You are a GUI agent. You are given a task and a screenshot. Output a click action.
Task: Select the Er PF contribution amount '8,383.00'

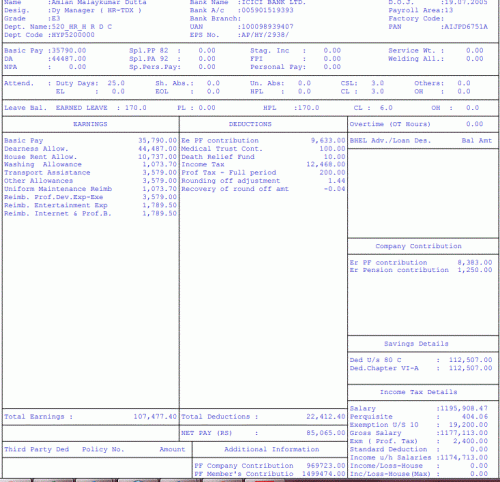[x=475, y=263]
